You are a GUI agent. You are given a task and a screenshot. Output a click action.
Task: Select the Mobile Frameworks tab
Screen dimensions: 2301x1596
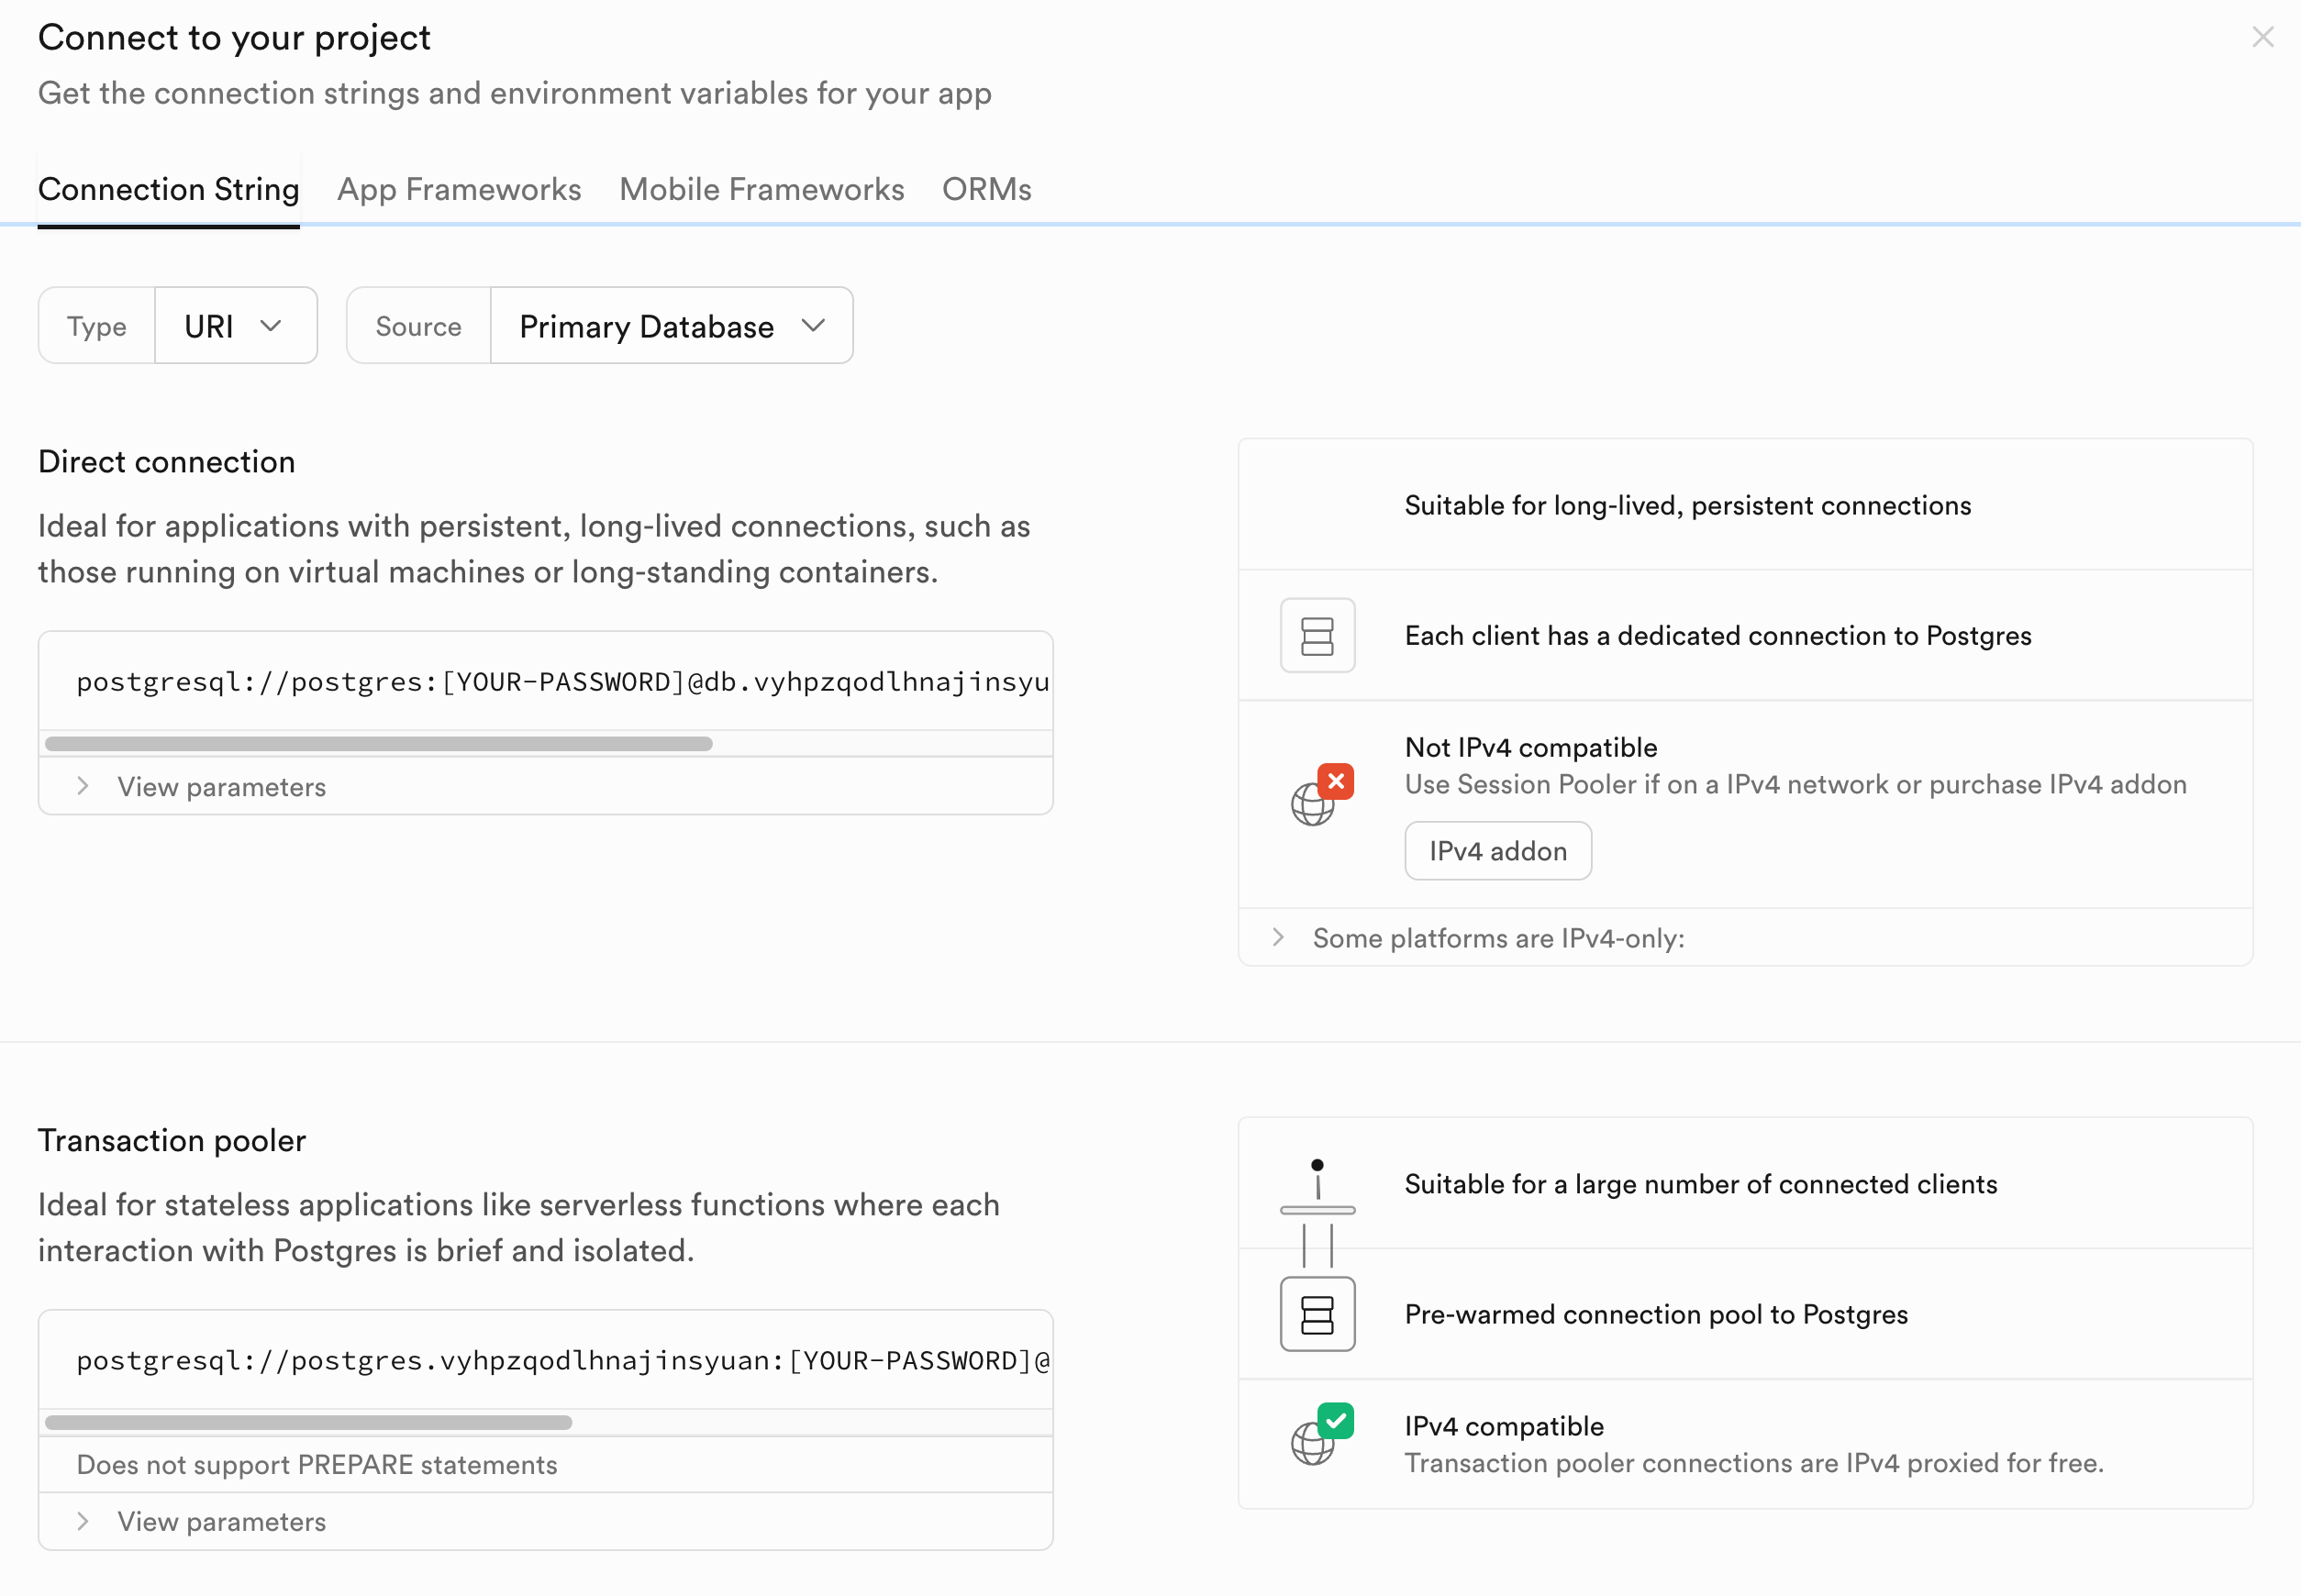762,187
